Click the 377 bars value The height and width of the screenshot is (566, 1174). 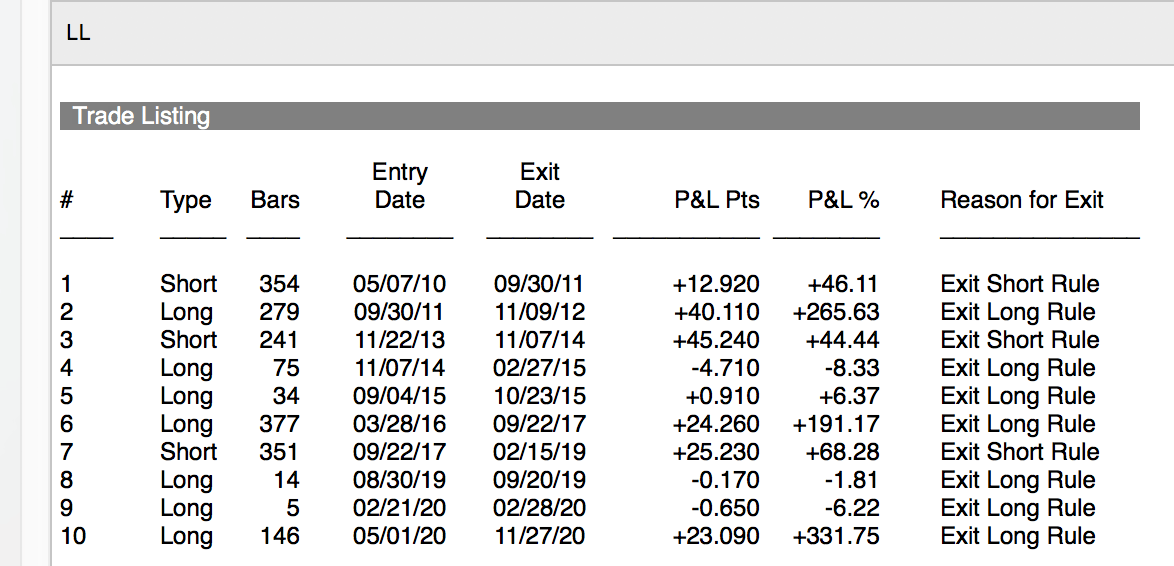point(279,424)
